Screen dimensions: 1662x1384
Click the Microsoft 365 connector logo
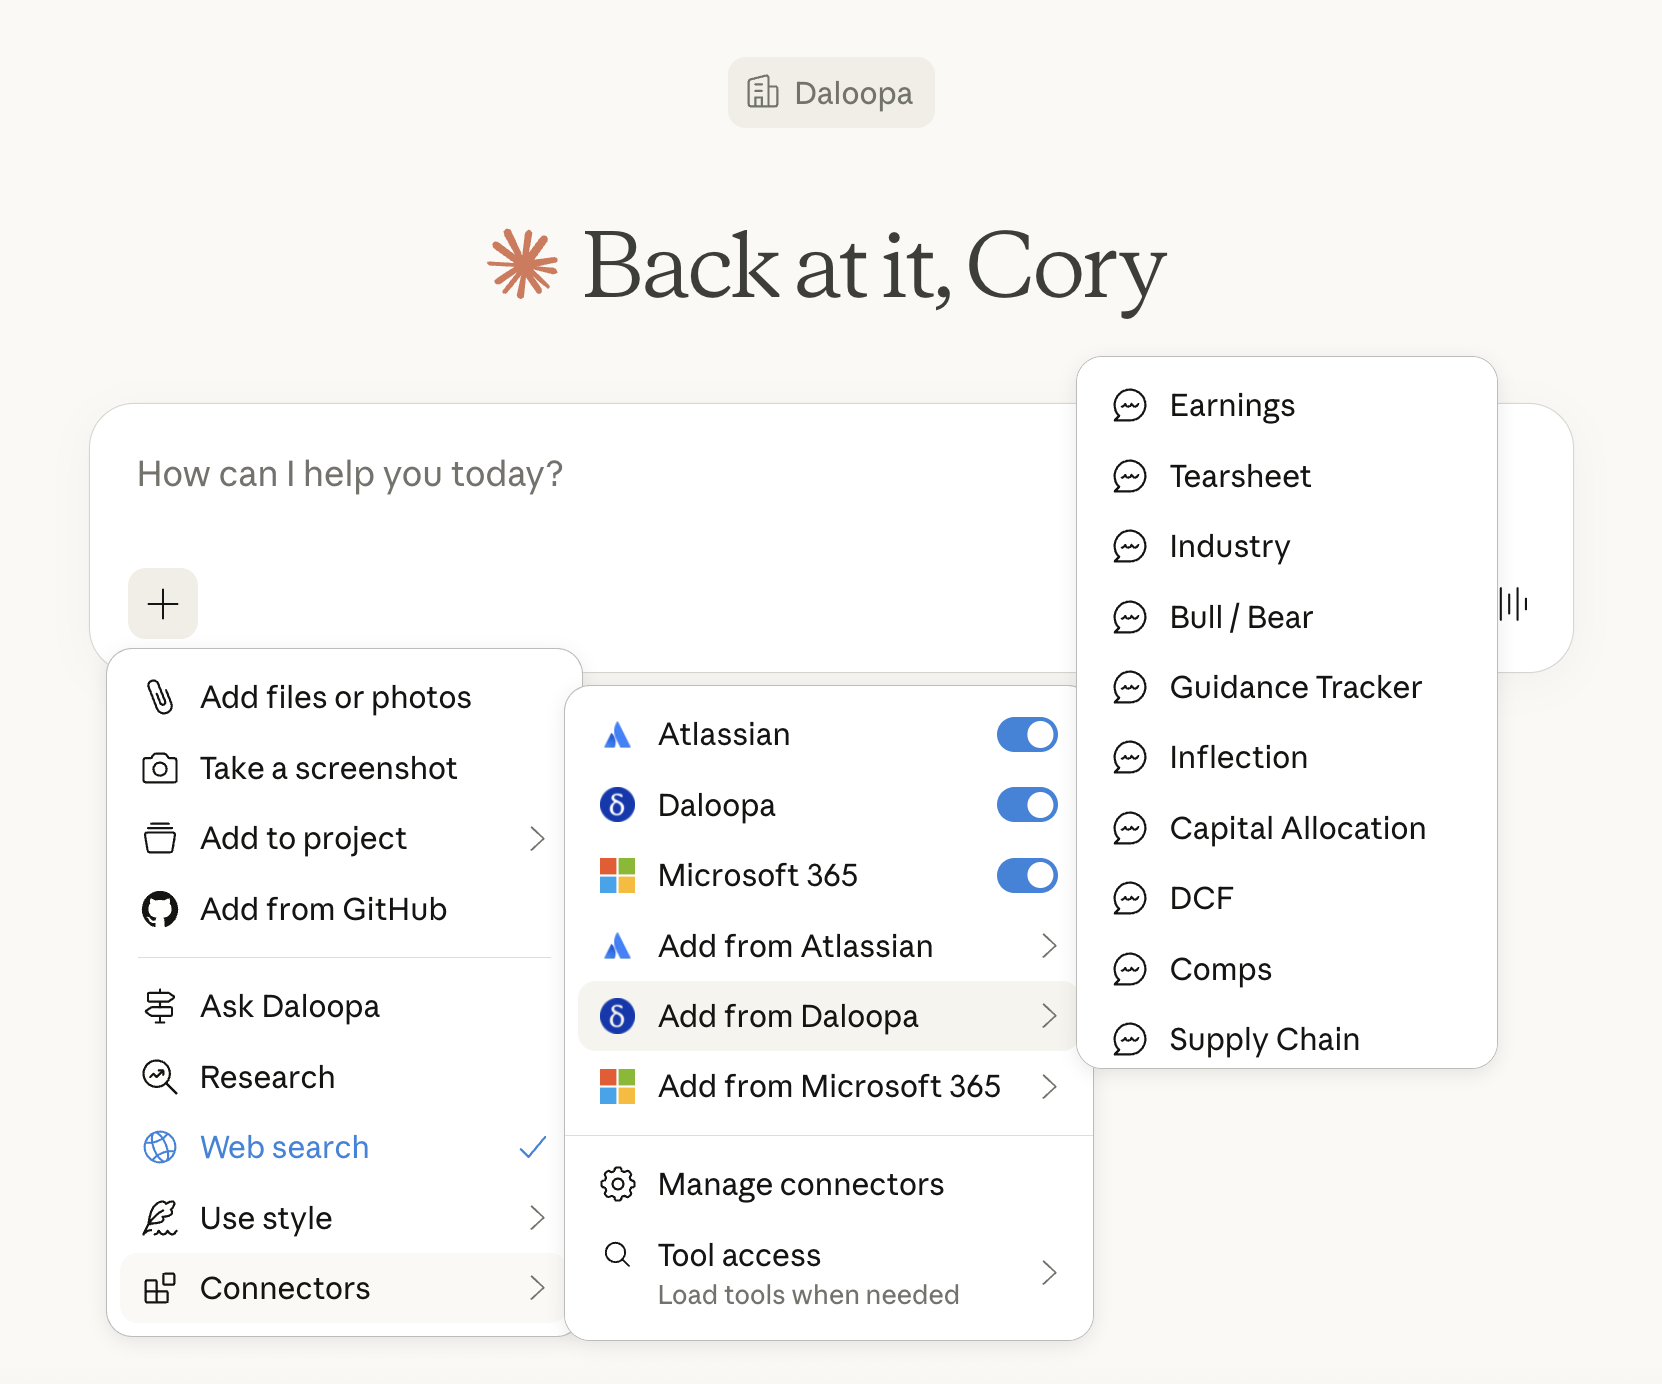tap(618, 875)
